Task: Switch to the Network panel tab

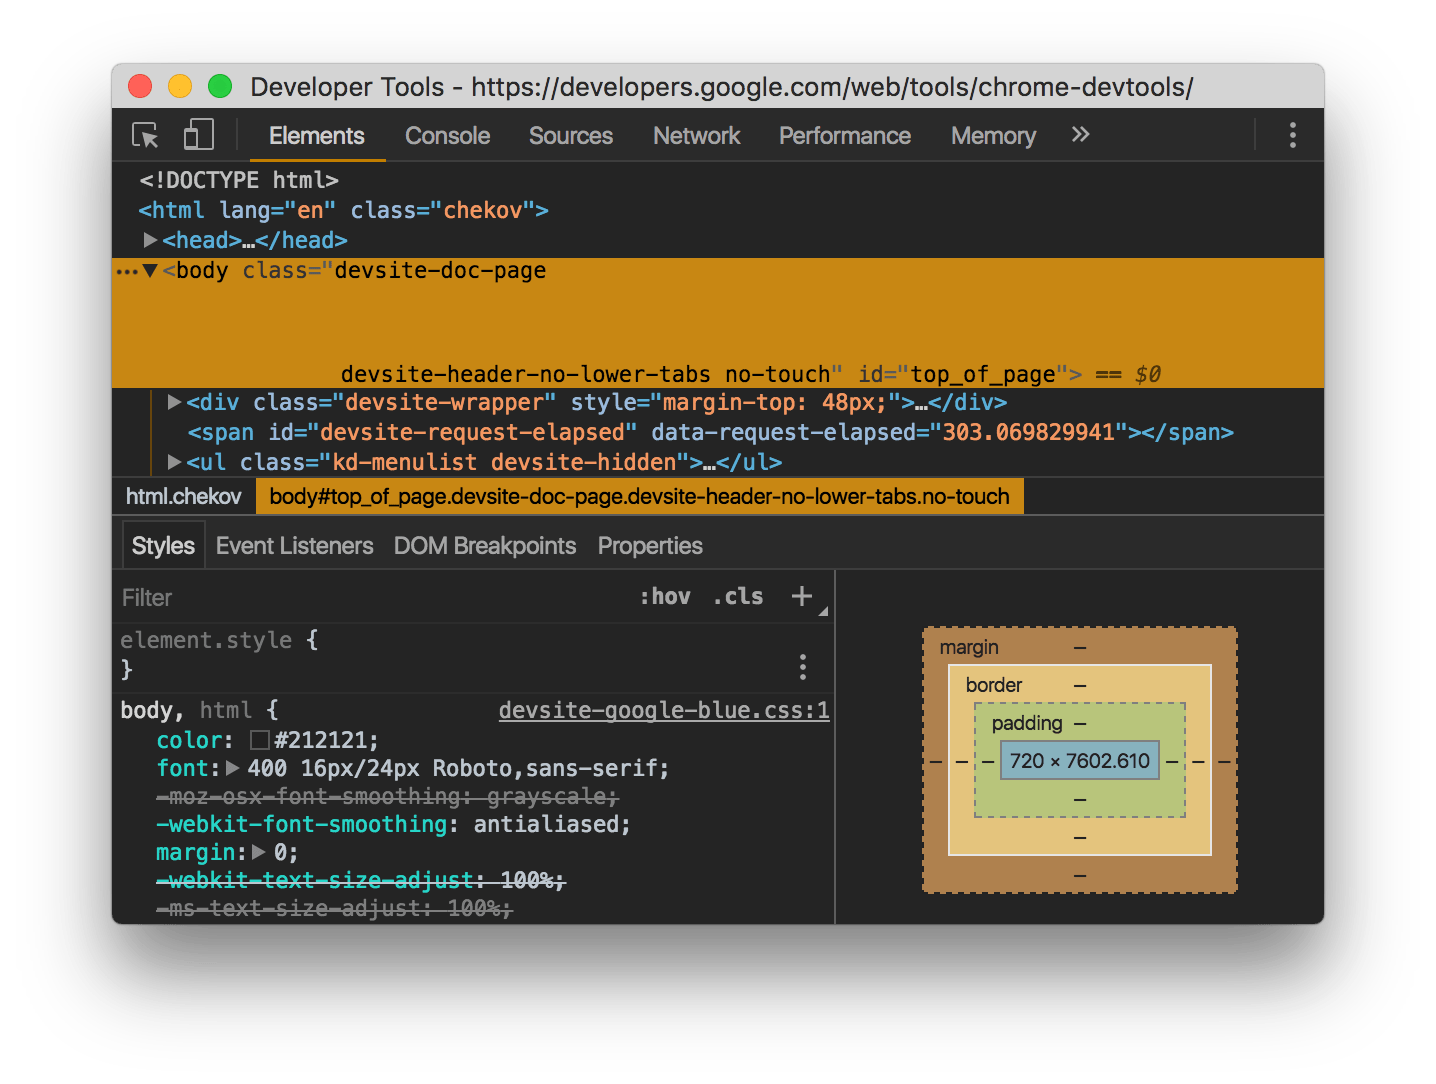Action: (696, 135)
